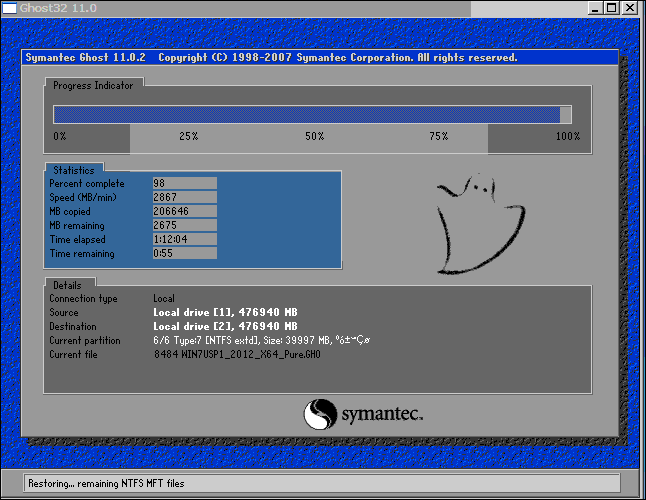Click the Ghost32 window system menu icon
This screenshot has width=646, height=500.
pos(9,8)
